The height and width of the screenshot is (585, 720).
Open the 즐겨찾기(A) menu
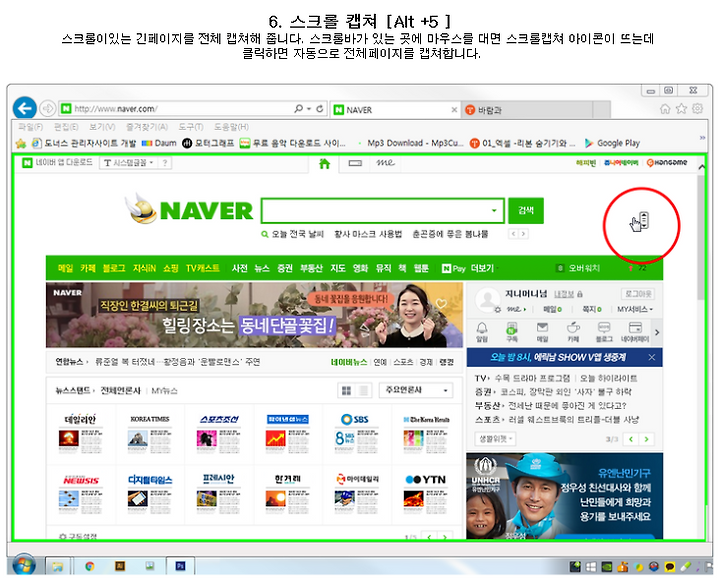tap(147, 127)
